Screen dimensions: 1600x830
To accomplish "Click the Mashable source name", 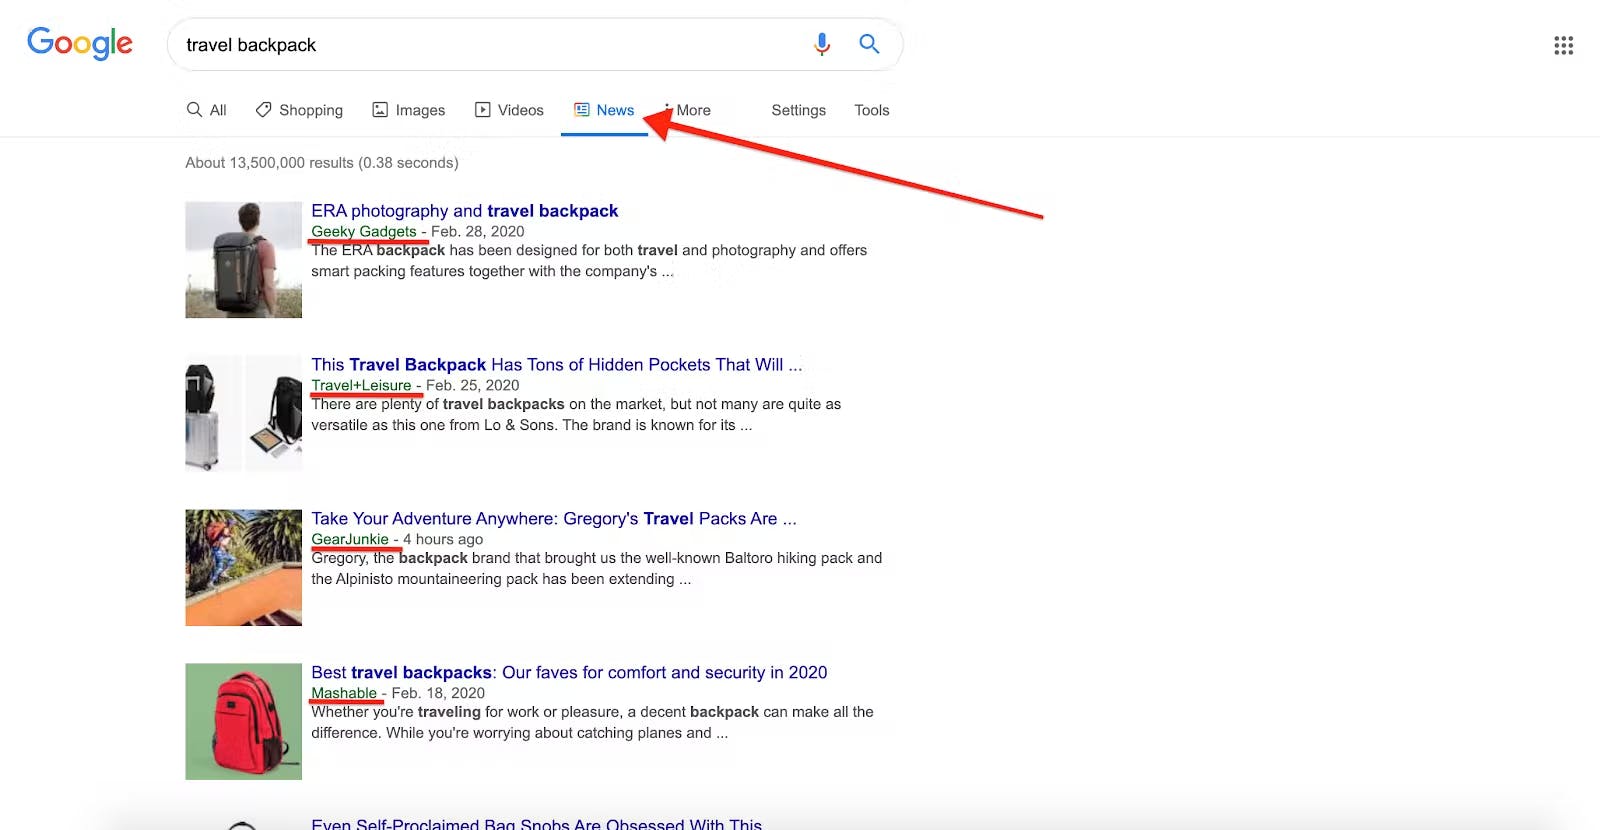I will (x=344, y=693).
